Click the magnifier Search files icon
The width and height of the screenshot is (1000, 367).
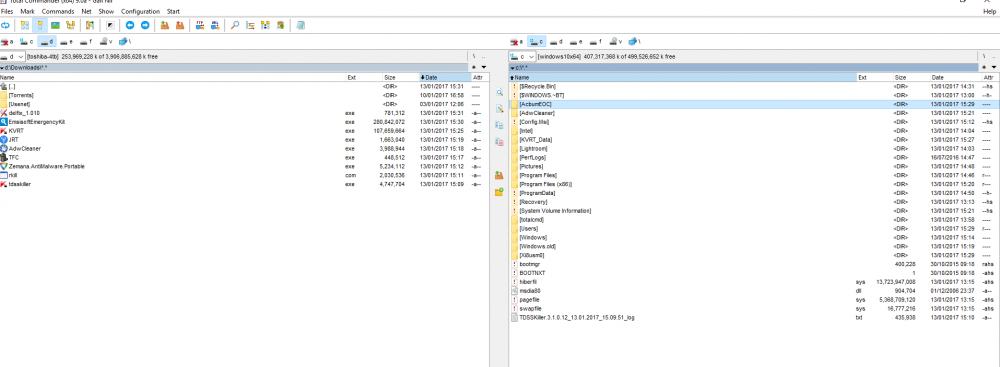point(235,26)
